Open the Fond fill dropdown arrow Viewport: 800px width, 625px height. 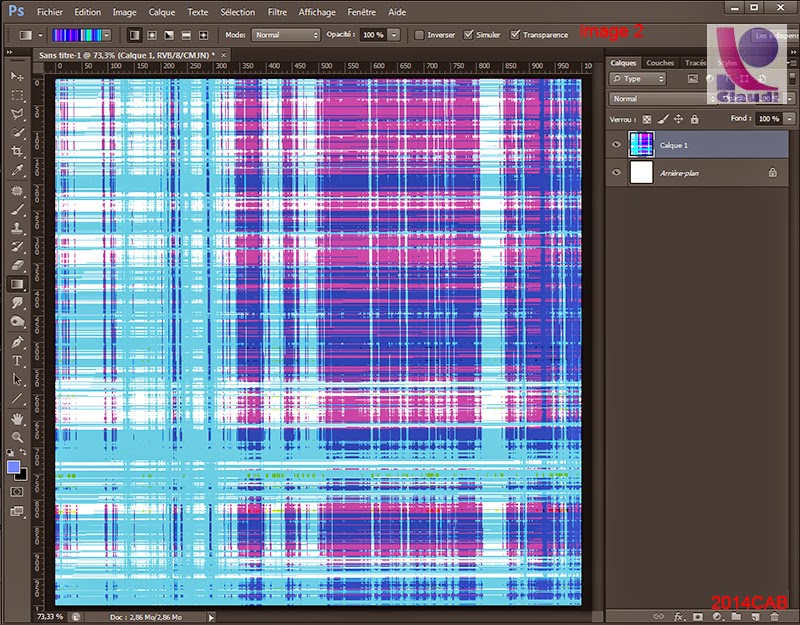coord(789,119)
